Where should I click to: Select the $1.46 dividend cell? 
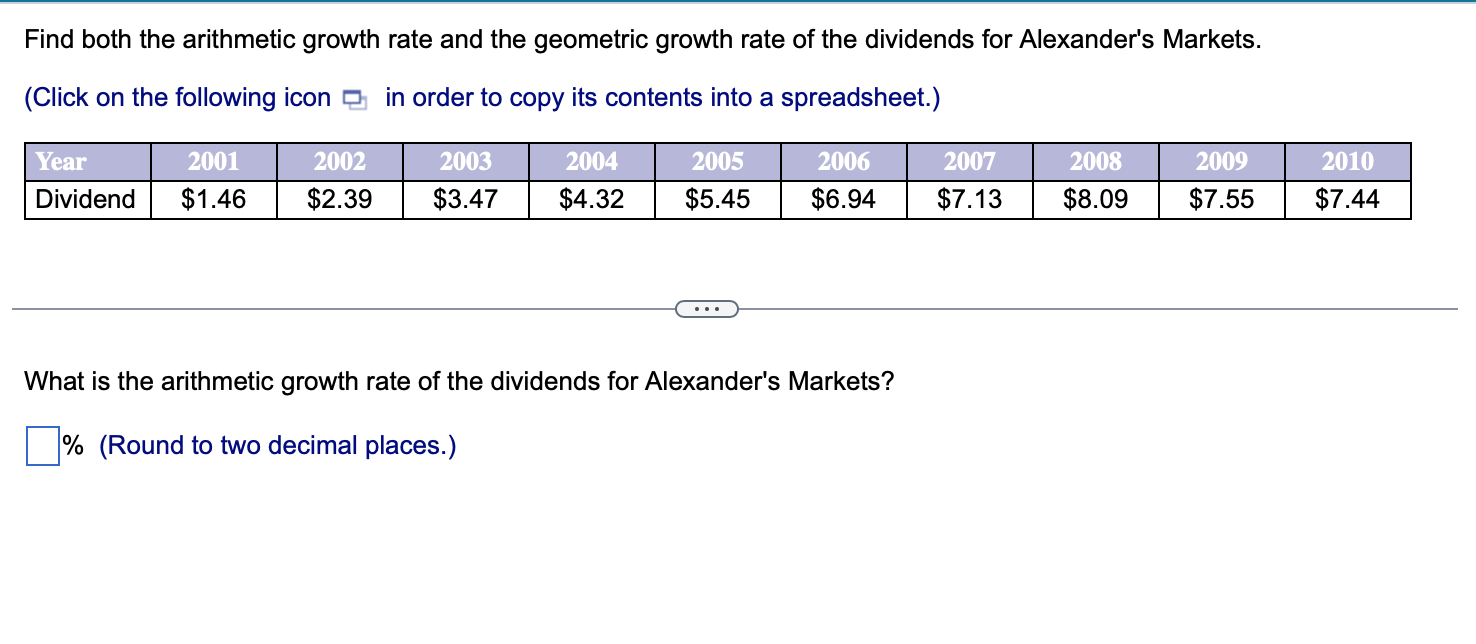tap(214, 198)
